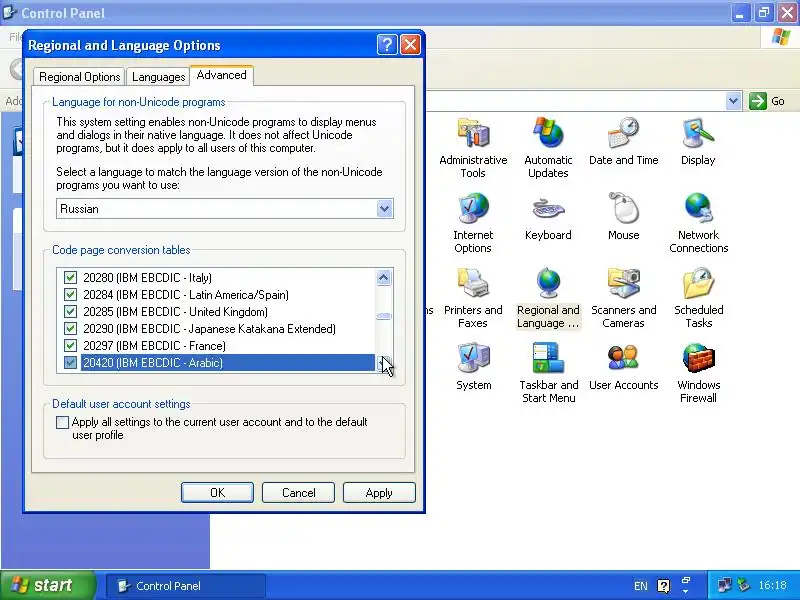Uncheck 20285 IBM EBCDIC United Kingdom
Screen dimensions: 800x600
tap(70, 311)
